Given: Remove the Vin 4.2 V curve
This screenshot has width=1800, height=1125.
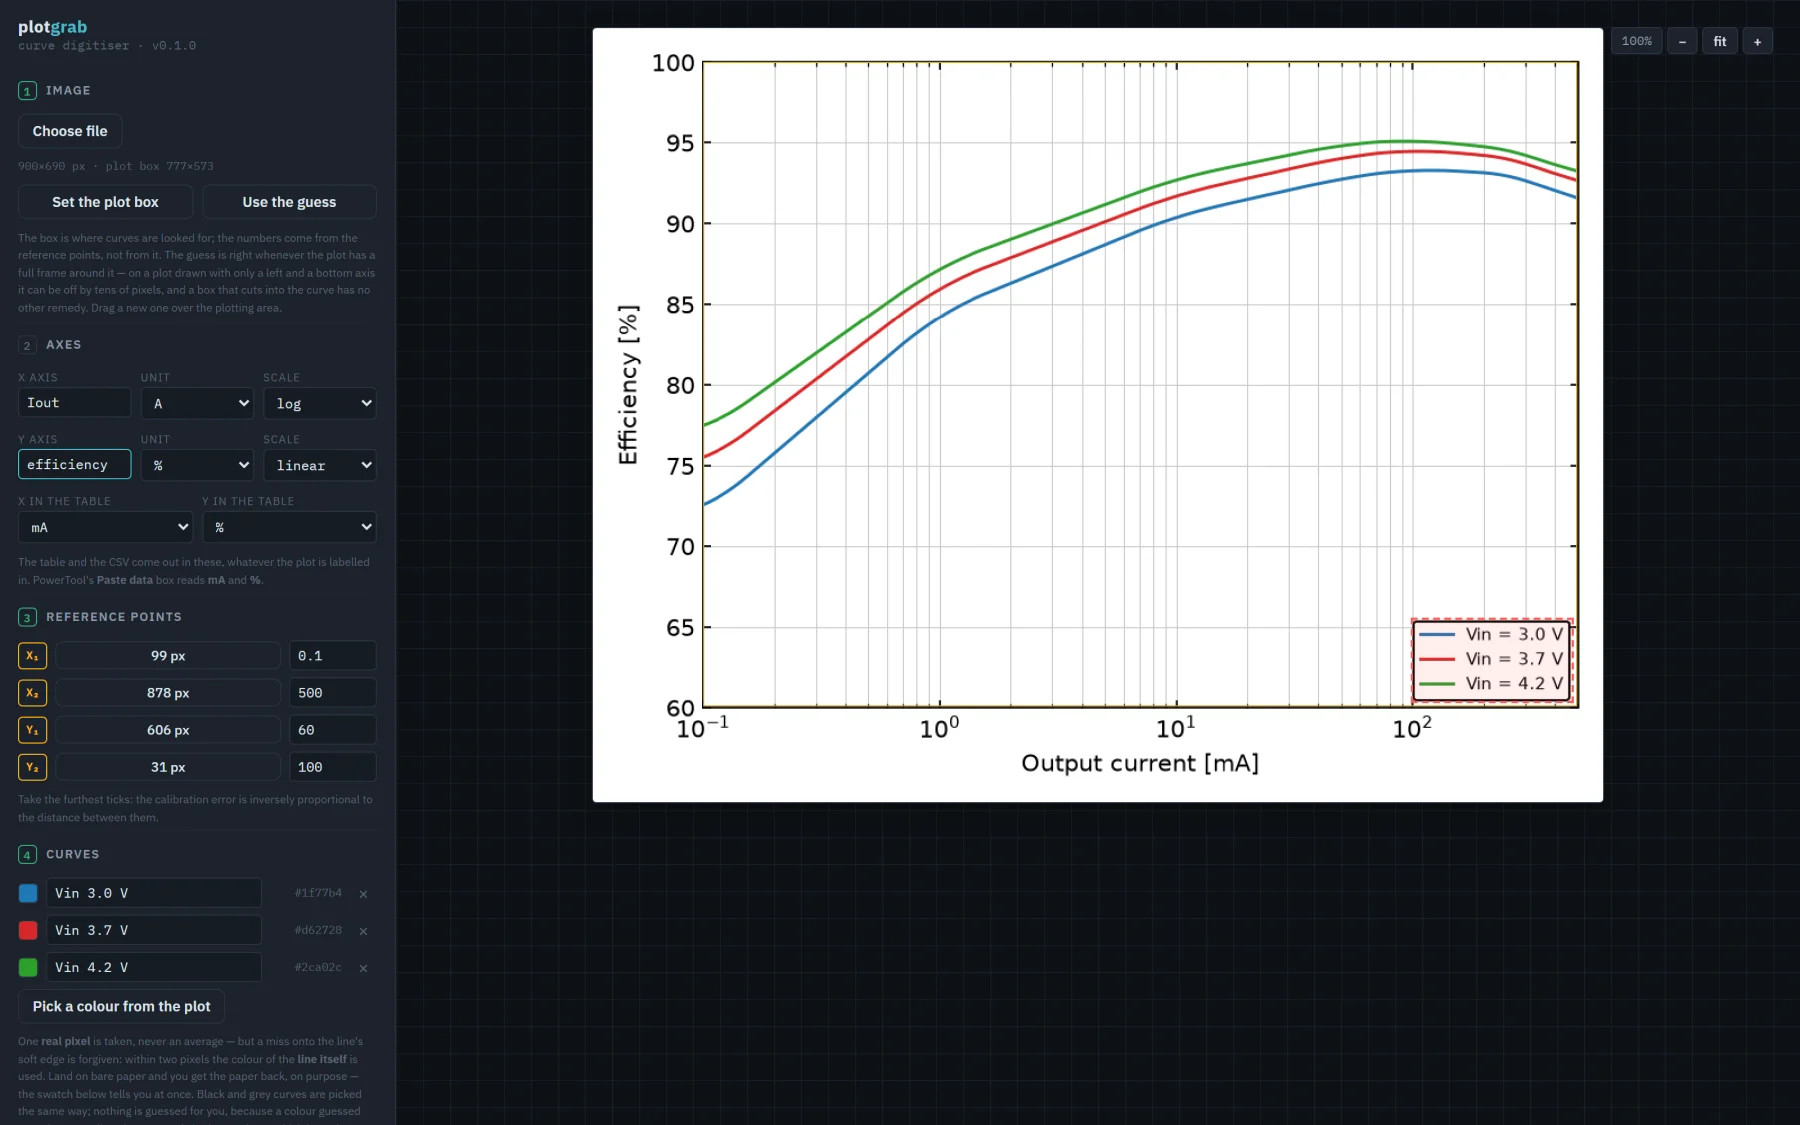Looking at the screenshot, I should [x=363, y=968].
